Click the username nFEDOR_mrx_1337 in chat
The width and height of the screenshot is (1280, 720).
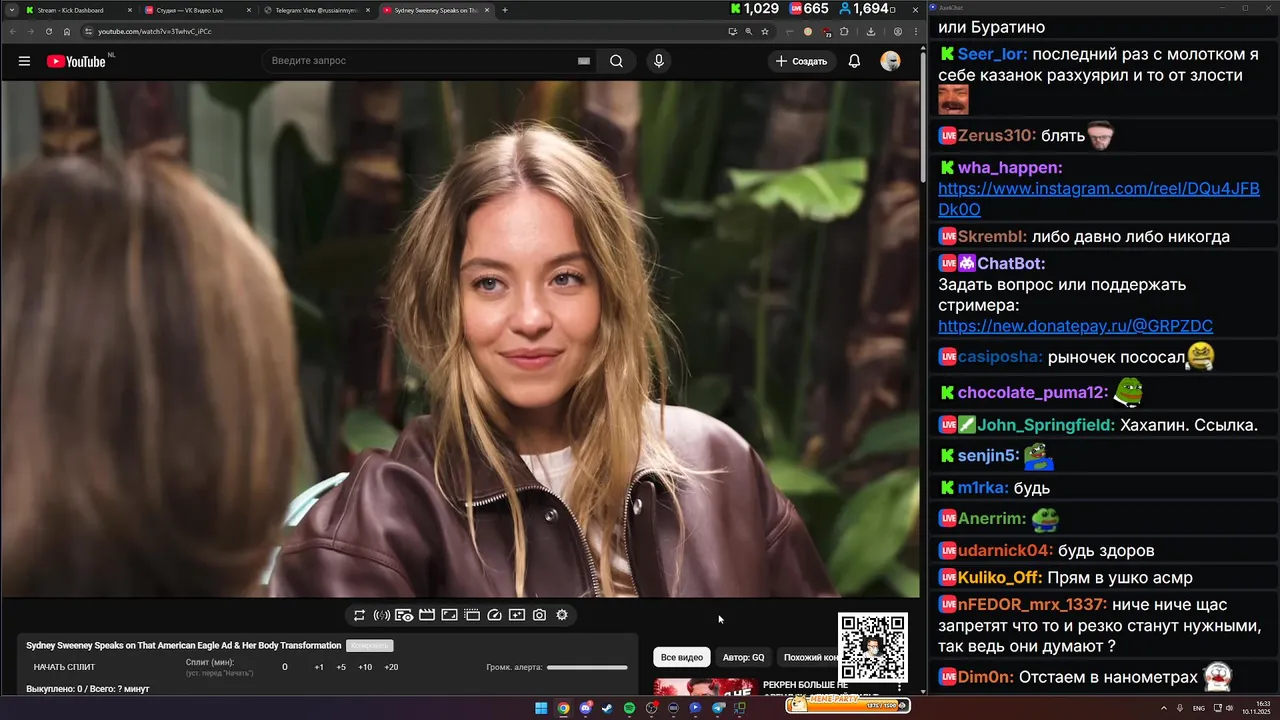click(x=1031, y=604)
